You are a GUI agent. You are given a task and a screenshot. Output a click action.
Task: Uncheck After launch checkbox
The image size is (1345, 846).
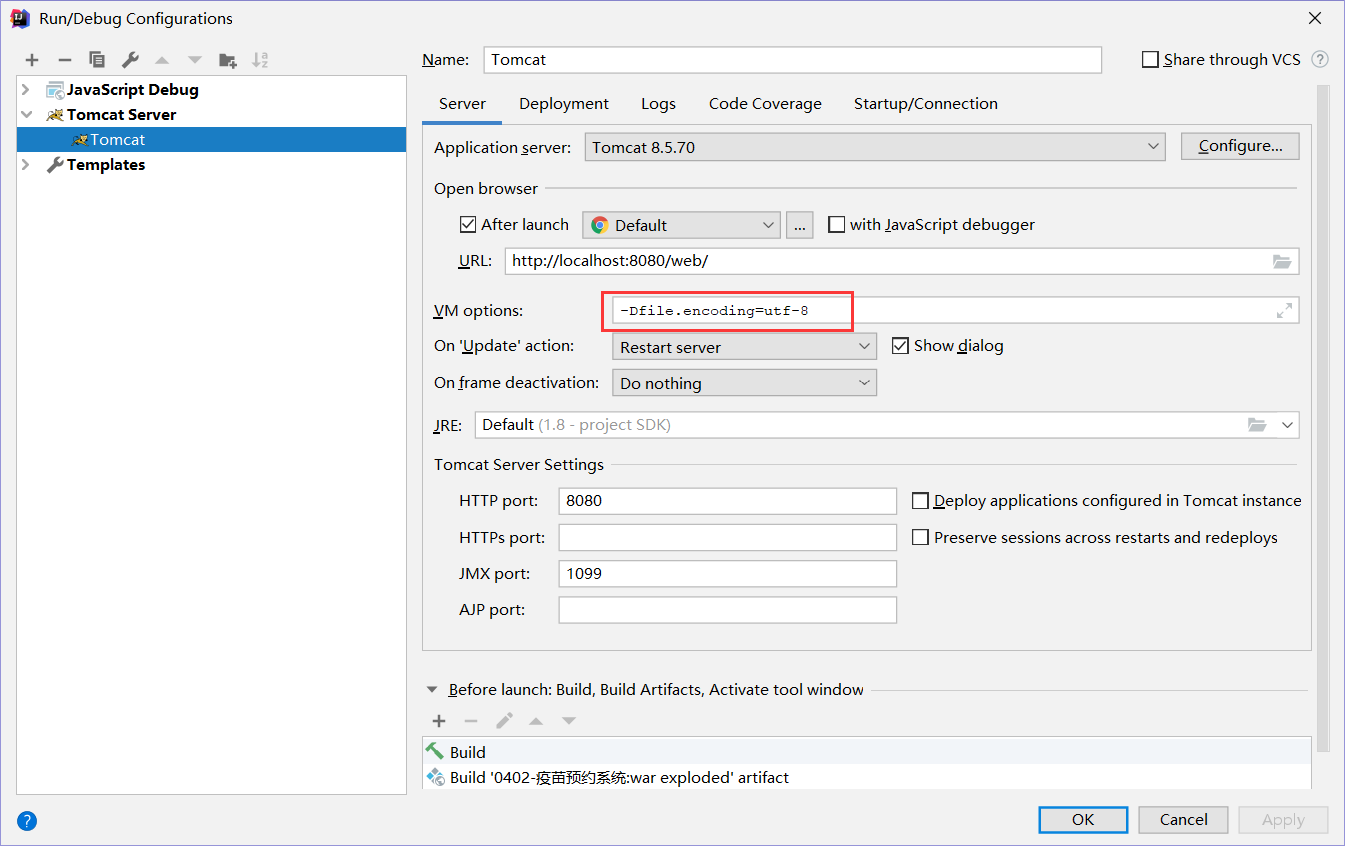[467, 225]
